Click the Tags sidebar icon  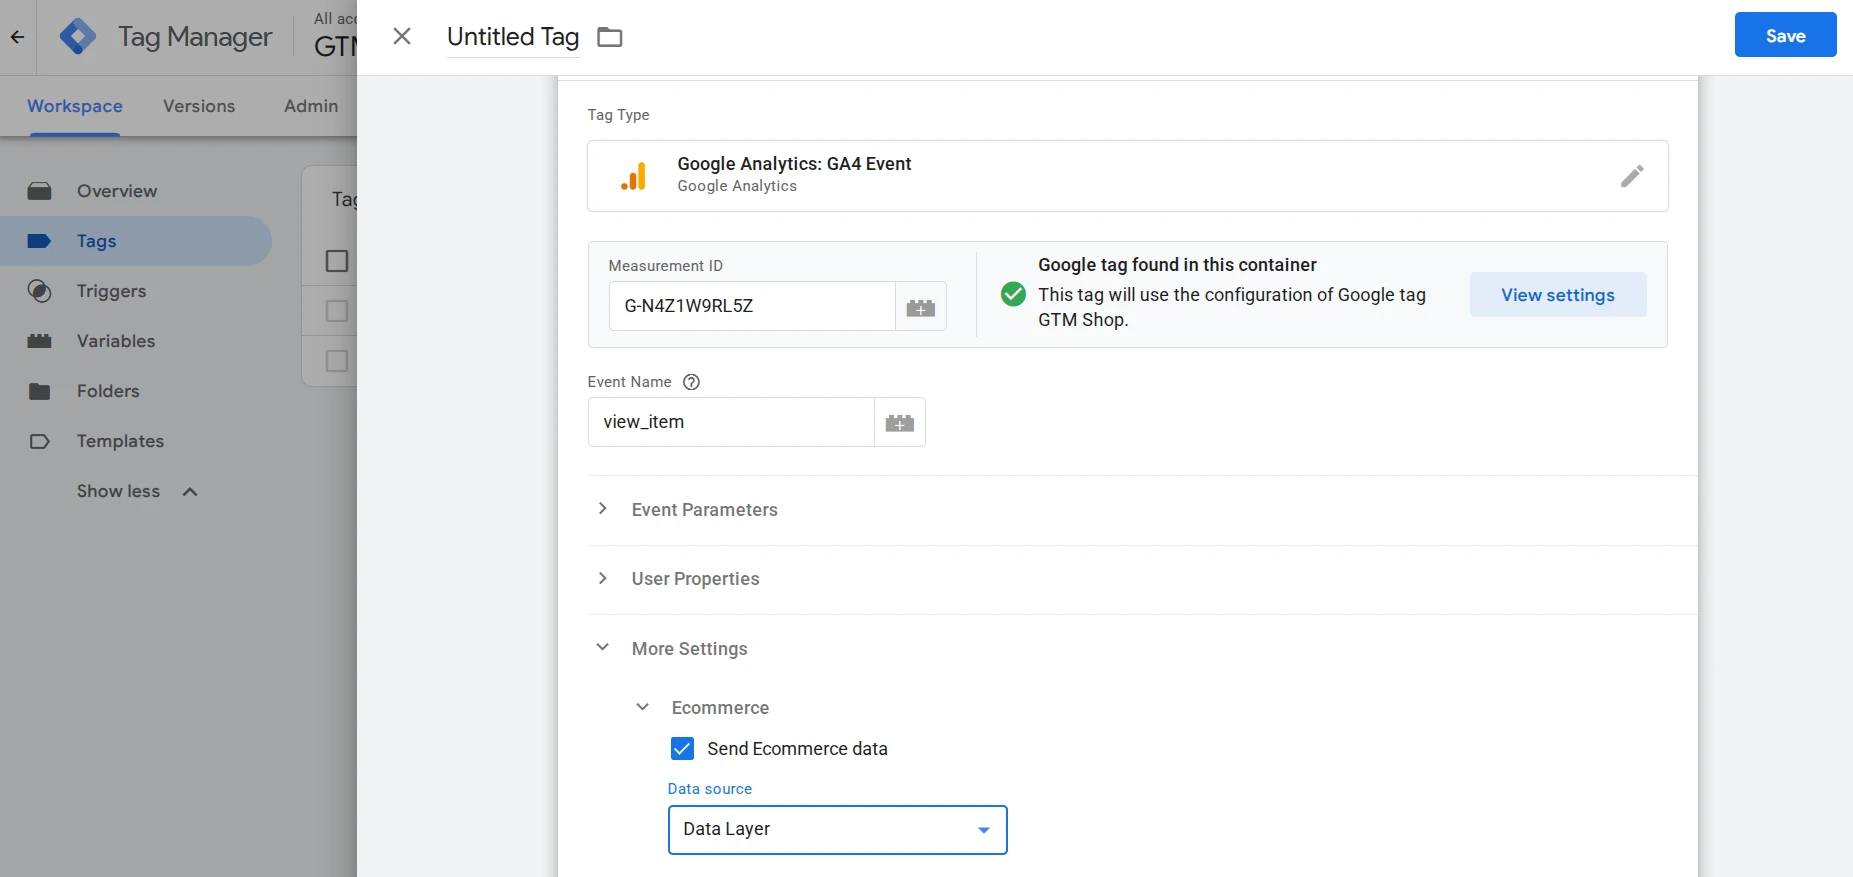coord(40,241)
